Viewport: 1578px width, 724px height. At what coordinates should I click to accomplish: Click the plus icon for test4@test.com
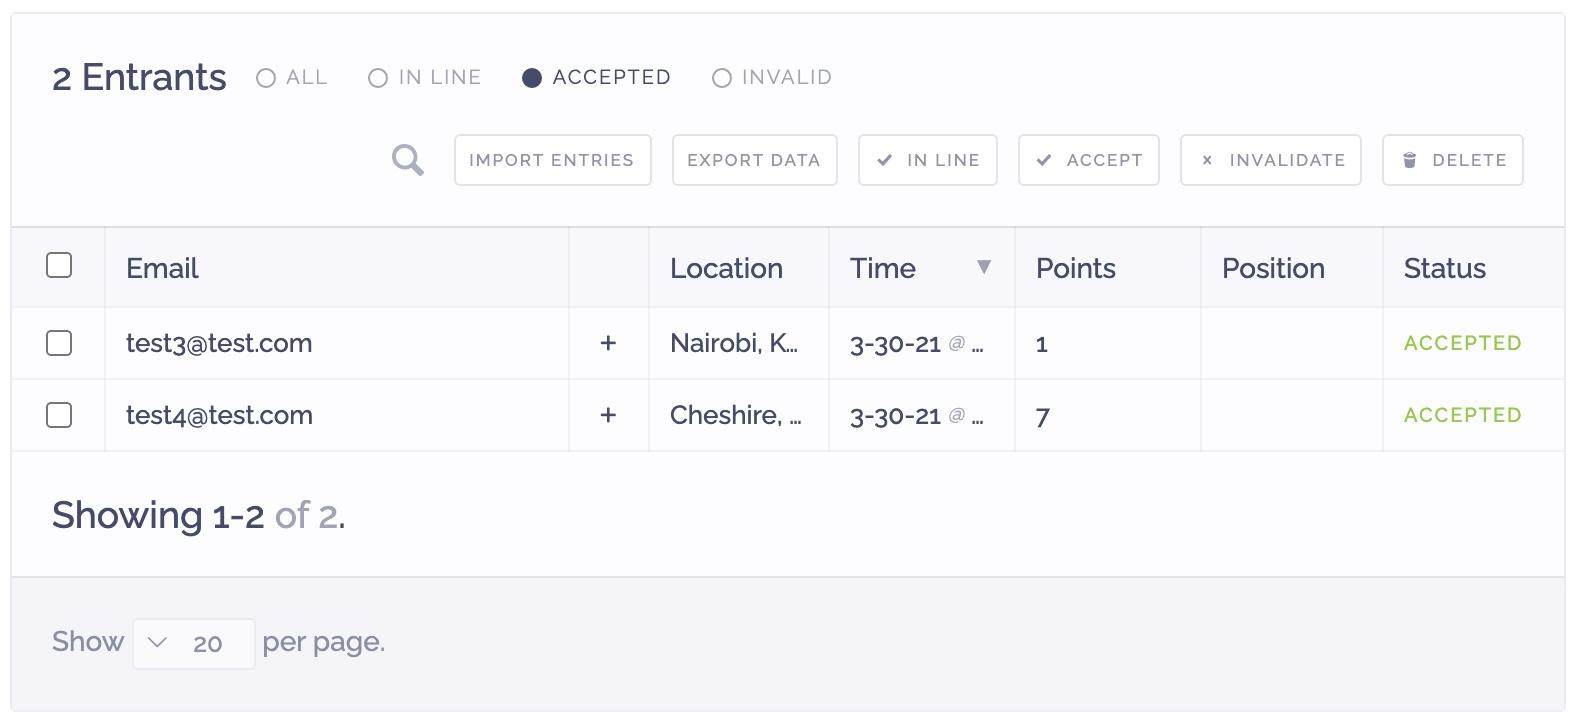[608, 415]
